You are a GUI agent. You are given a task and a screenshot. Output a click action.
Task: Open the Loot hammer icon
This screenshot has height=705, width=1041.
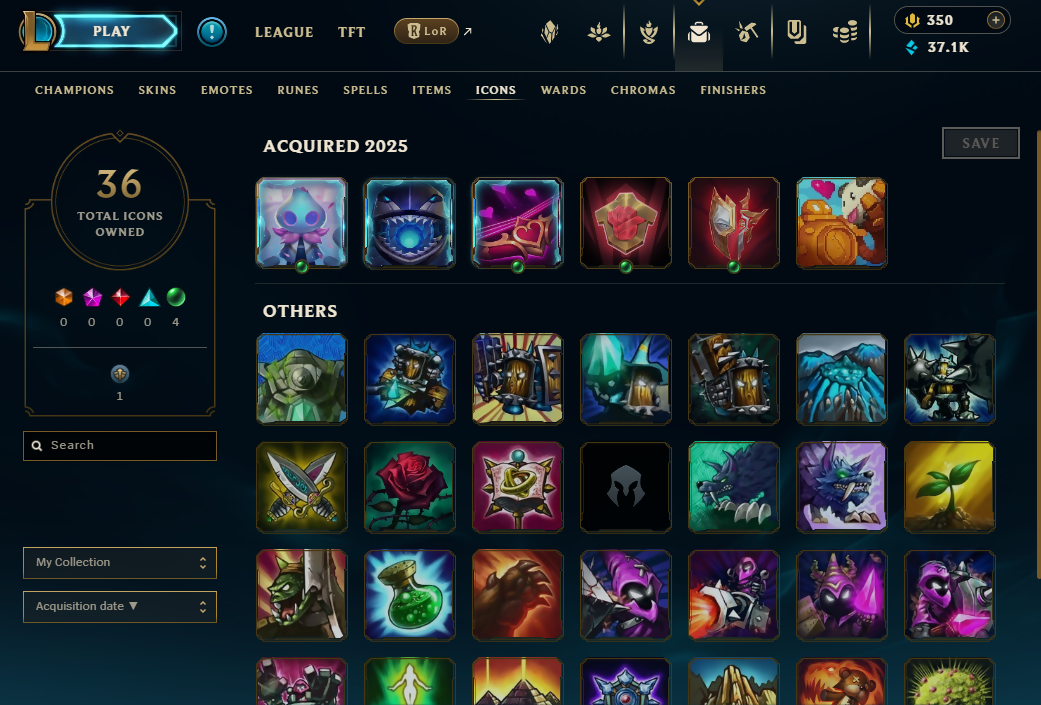pos(747,32)
